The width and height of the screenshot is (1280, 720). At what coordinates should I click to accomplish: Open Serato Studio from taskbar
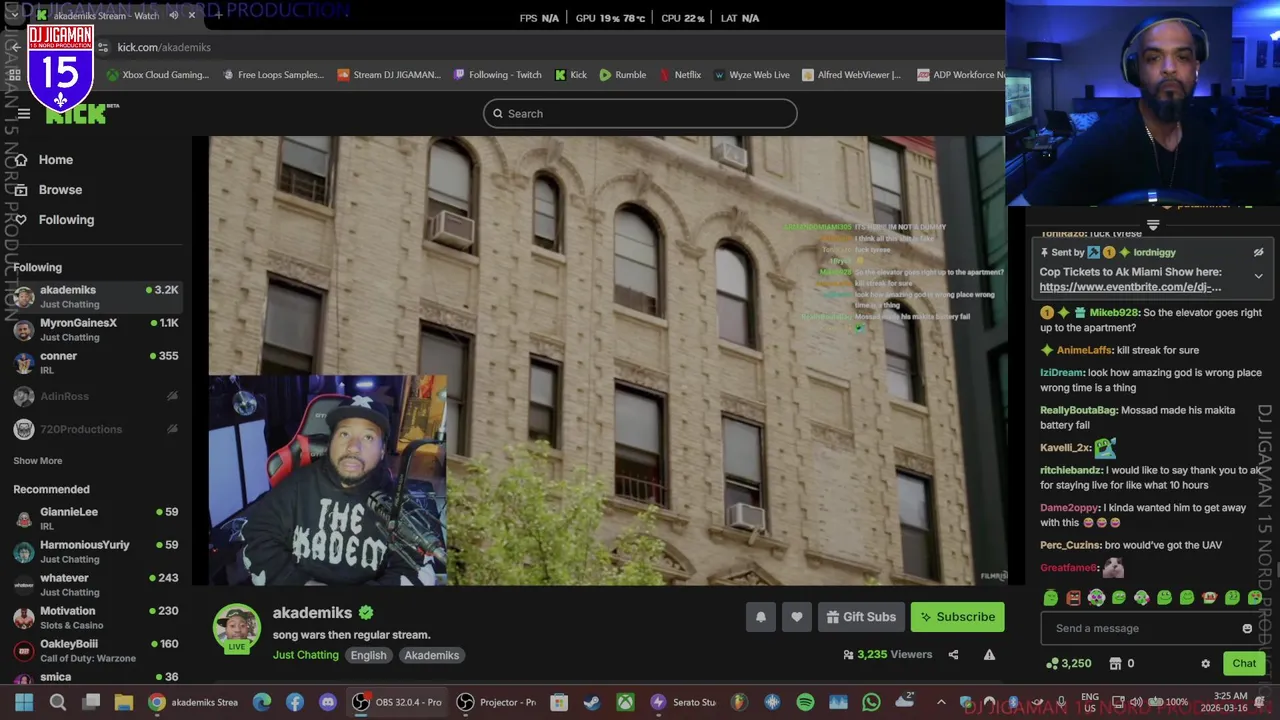click(684, 703)
